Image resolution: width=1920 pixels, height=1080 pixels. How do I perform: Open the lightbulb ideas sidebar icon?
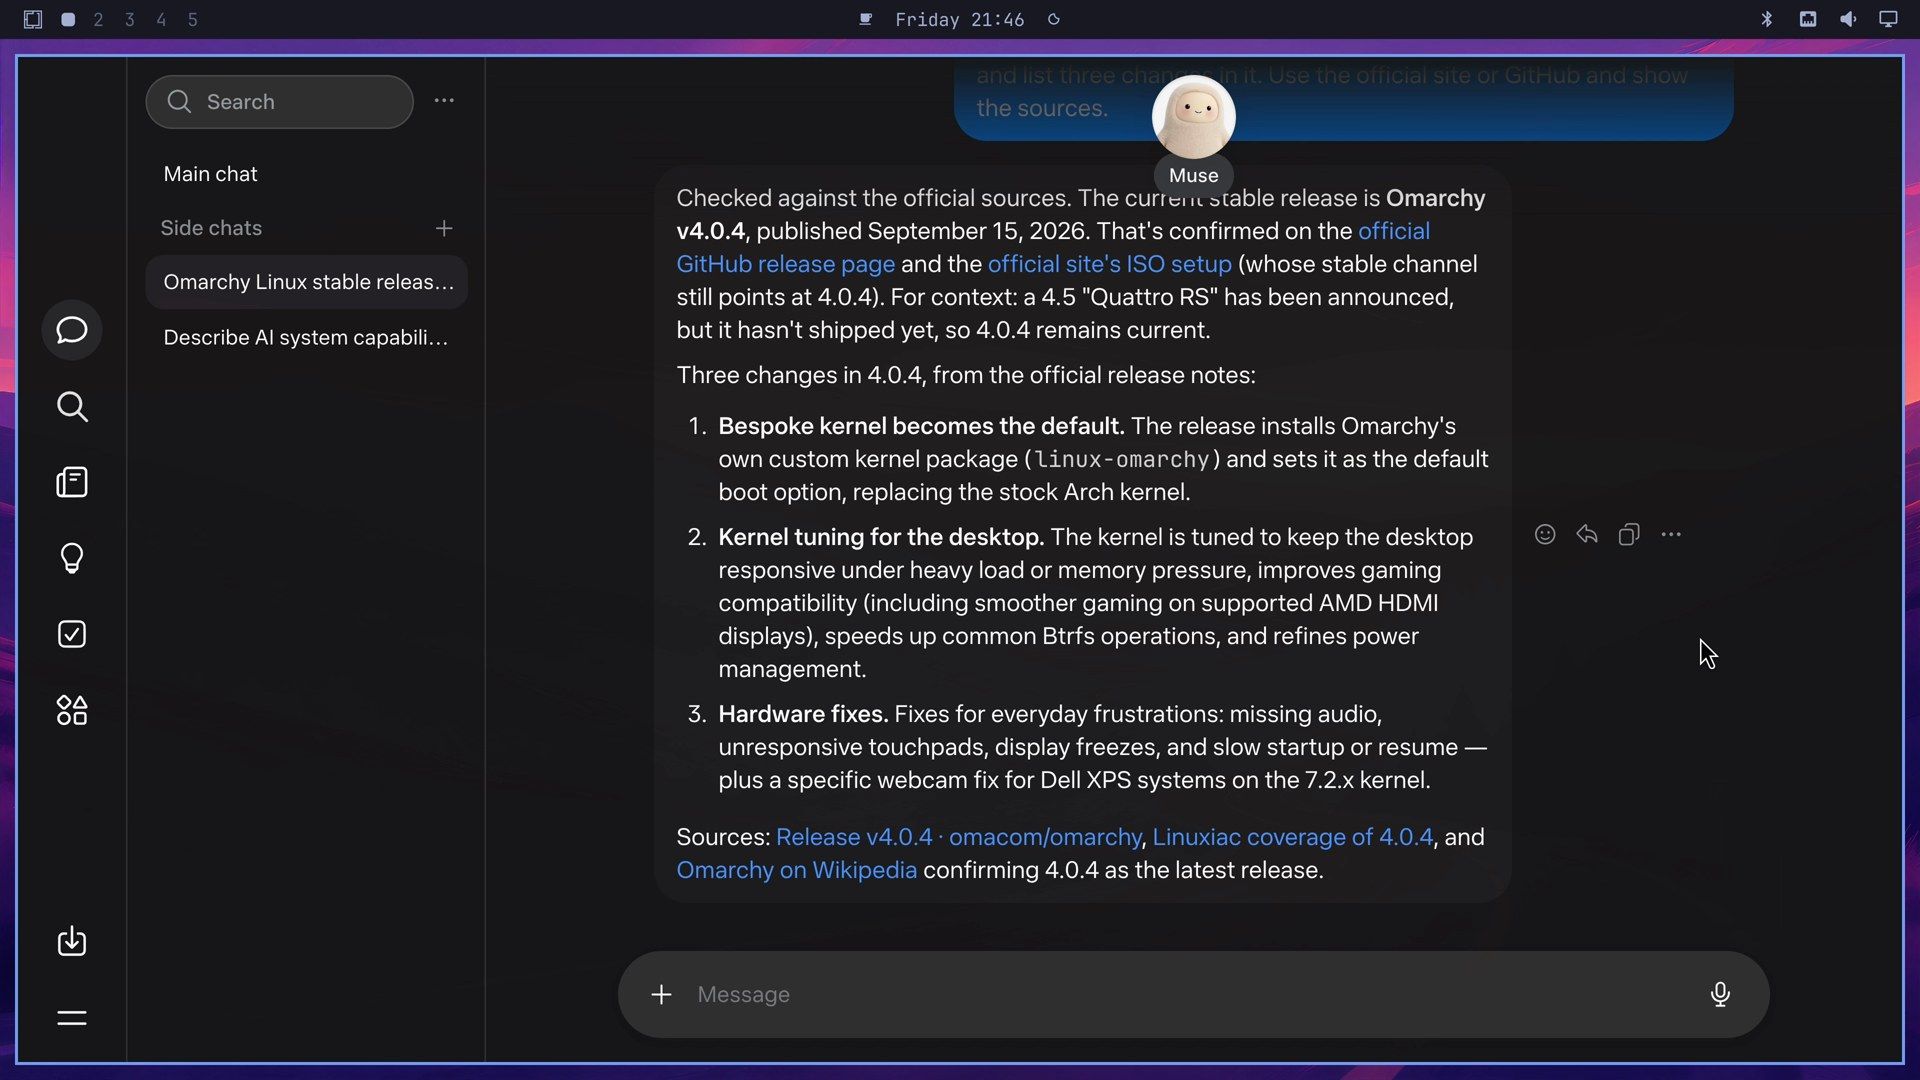point(72,558)
